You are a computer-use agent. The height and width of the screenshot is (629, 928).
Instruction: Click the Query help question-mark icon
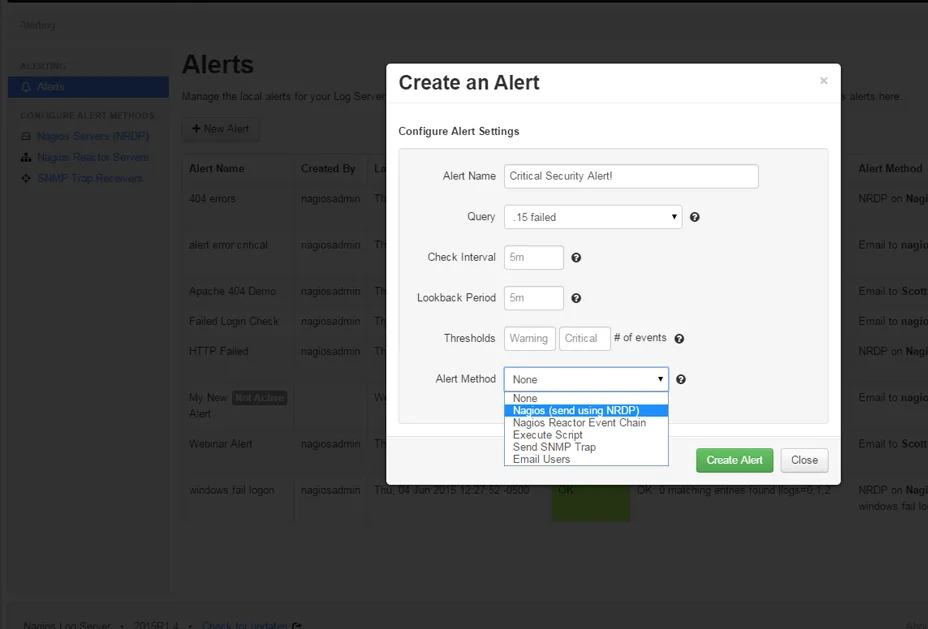(695, 217)
